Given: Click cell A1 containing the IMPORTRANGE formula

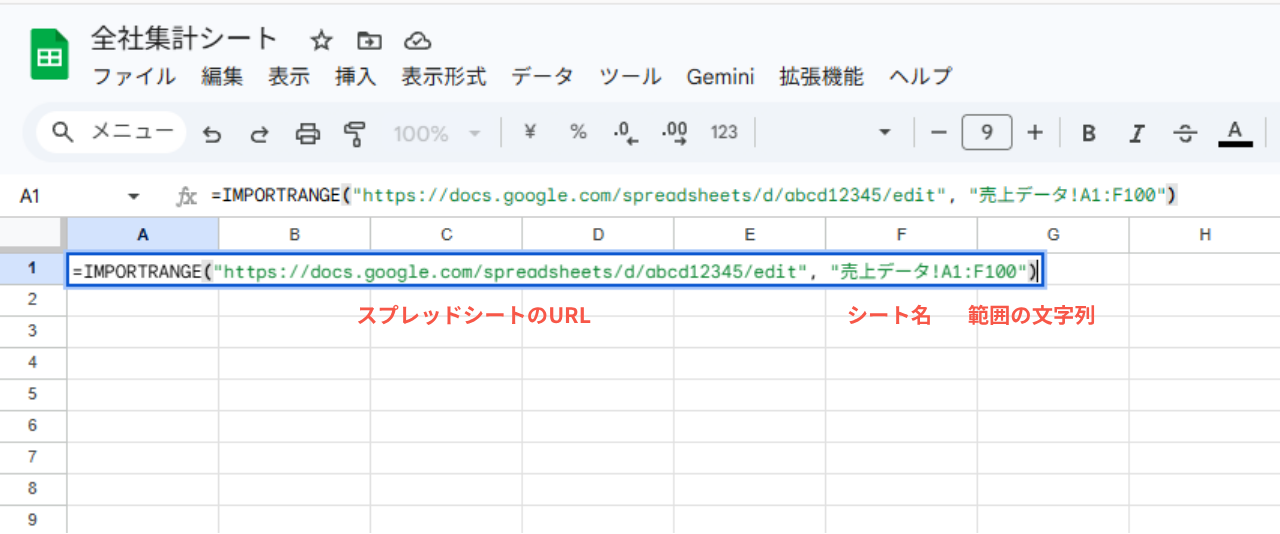Looking at the screenshot, I should (555, 270).
